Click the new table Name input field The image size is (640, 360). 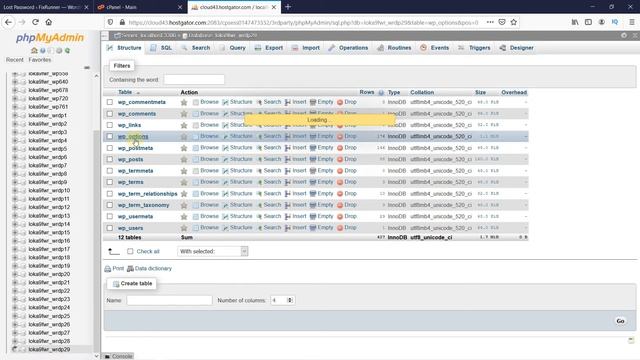coord(169,300)
